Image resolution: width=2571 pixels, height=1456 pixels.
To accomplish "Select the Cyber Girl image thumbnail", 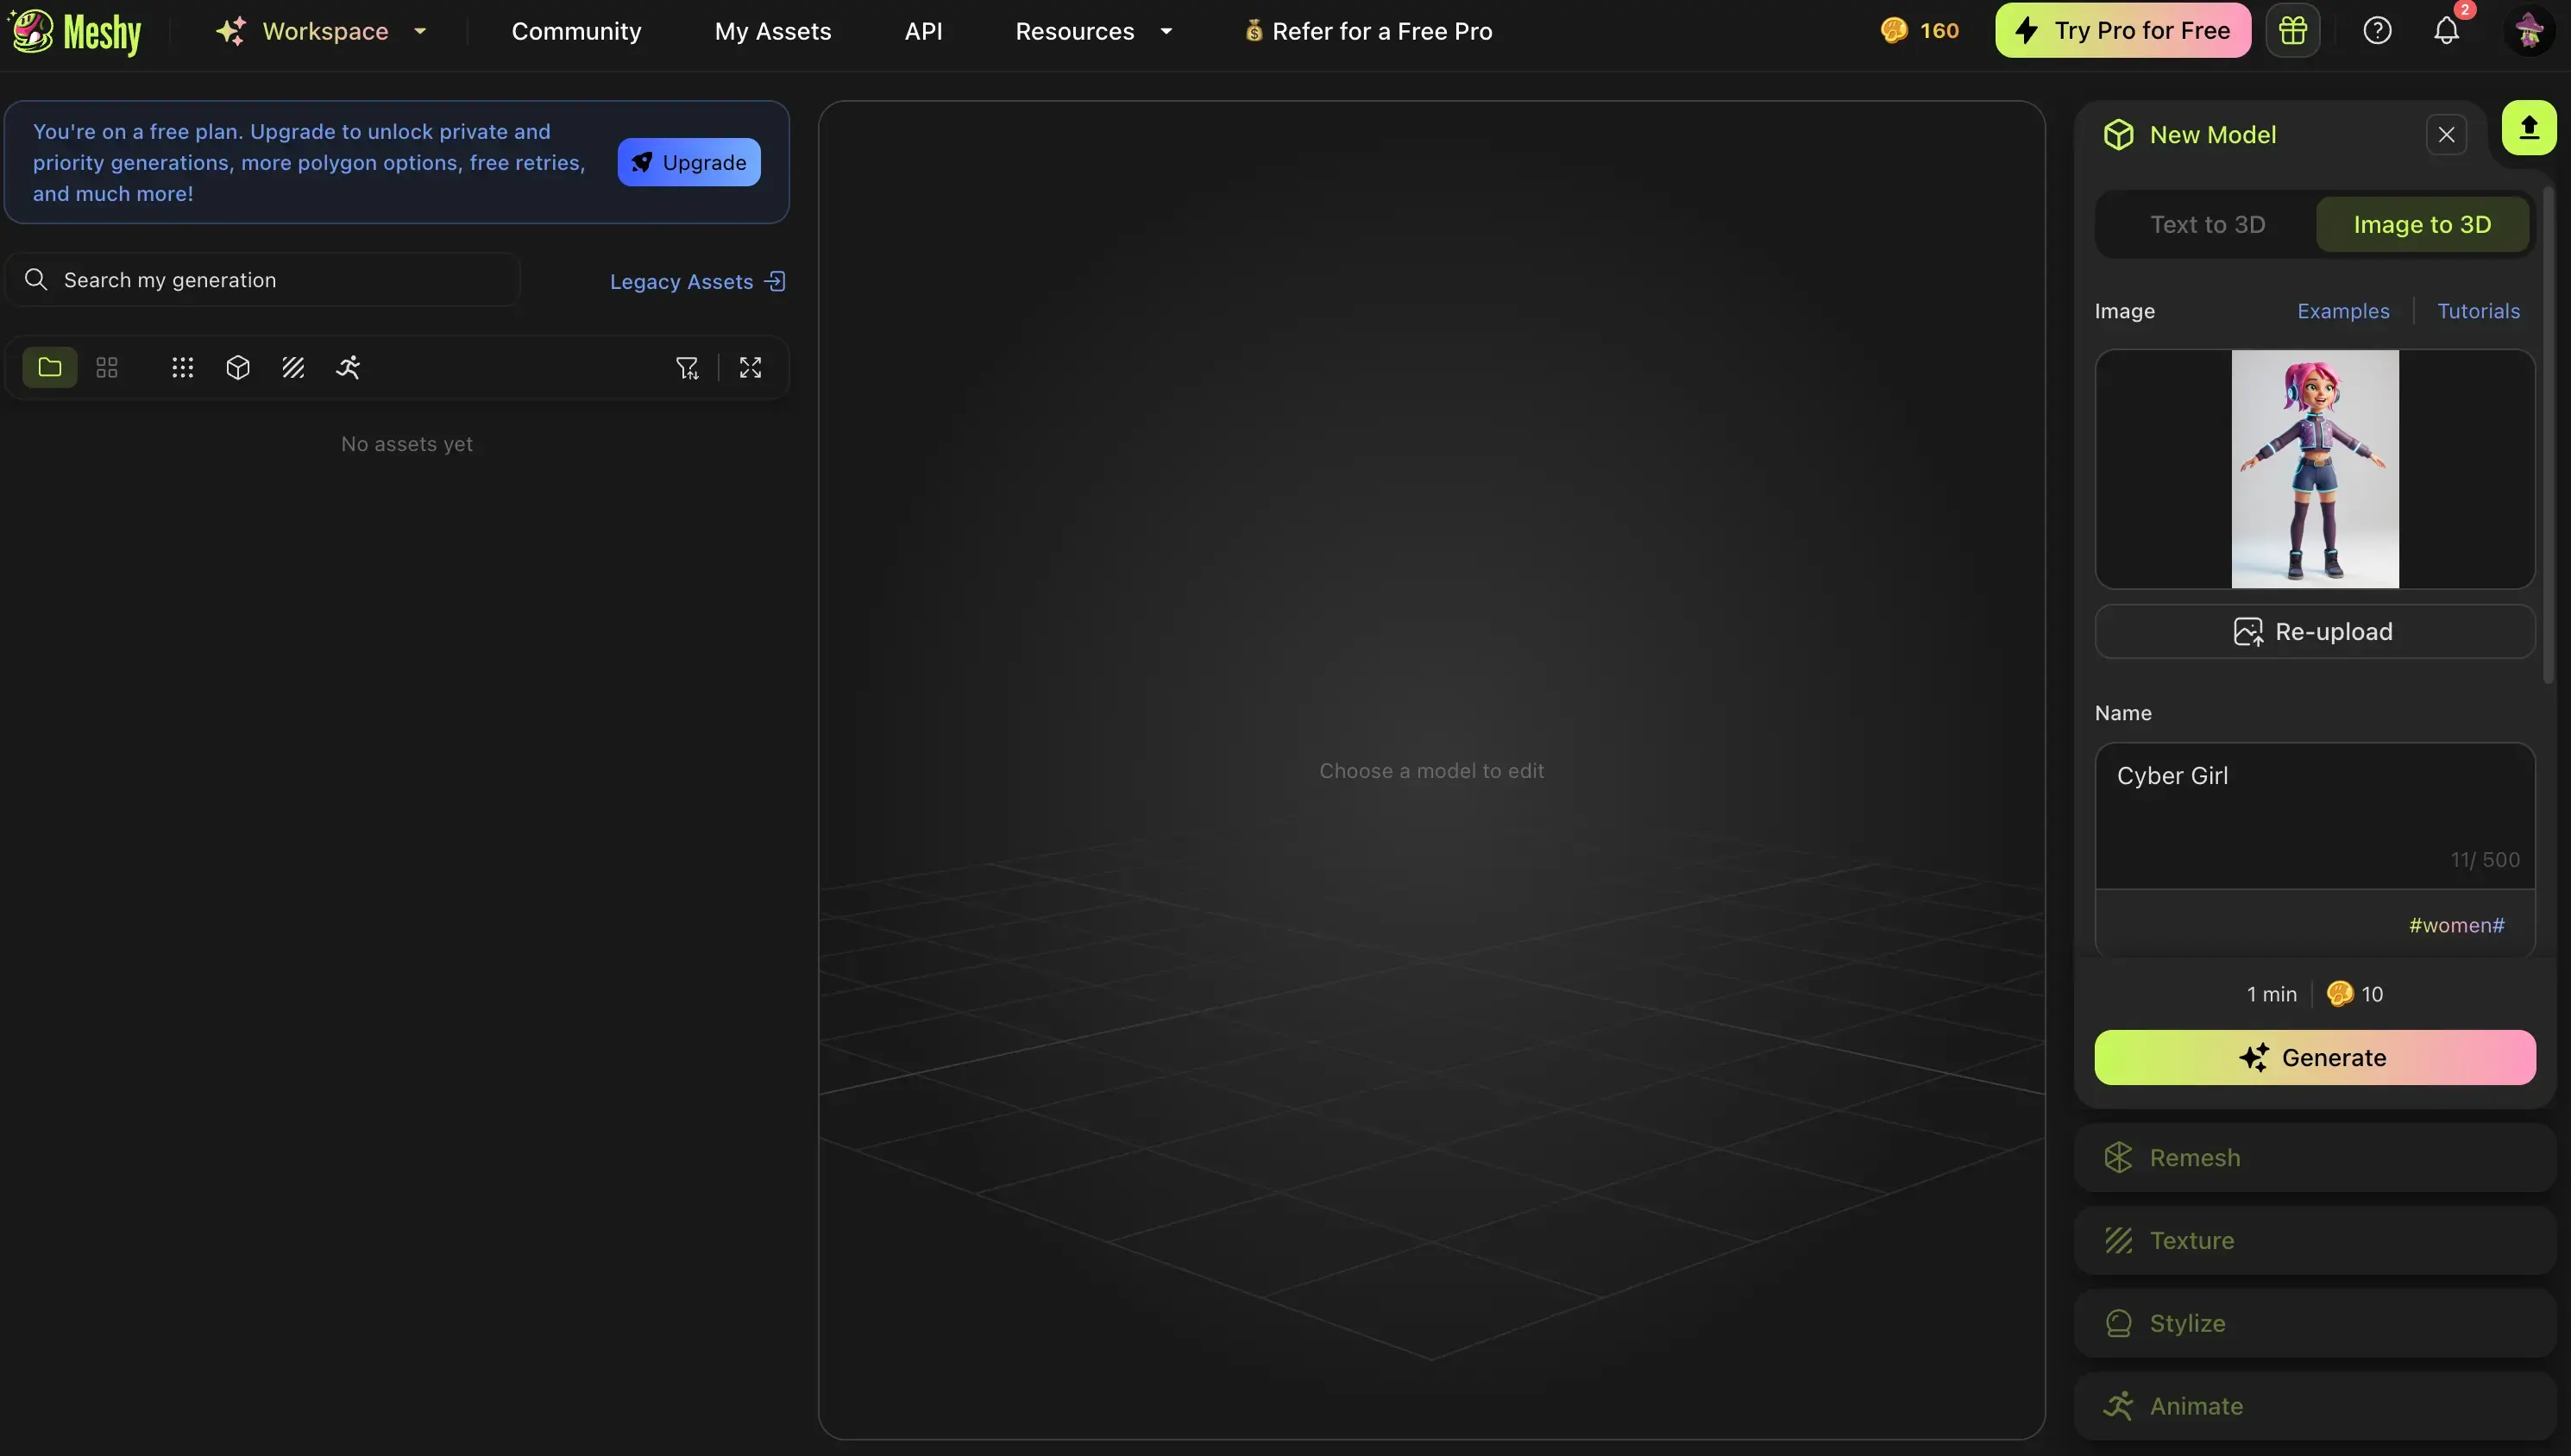I will click(x=2314, y=469).
